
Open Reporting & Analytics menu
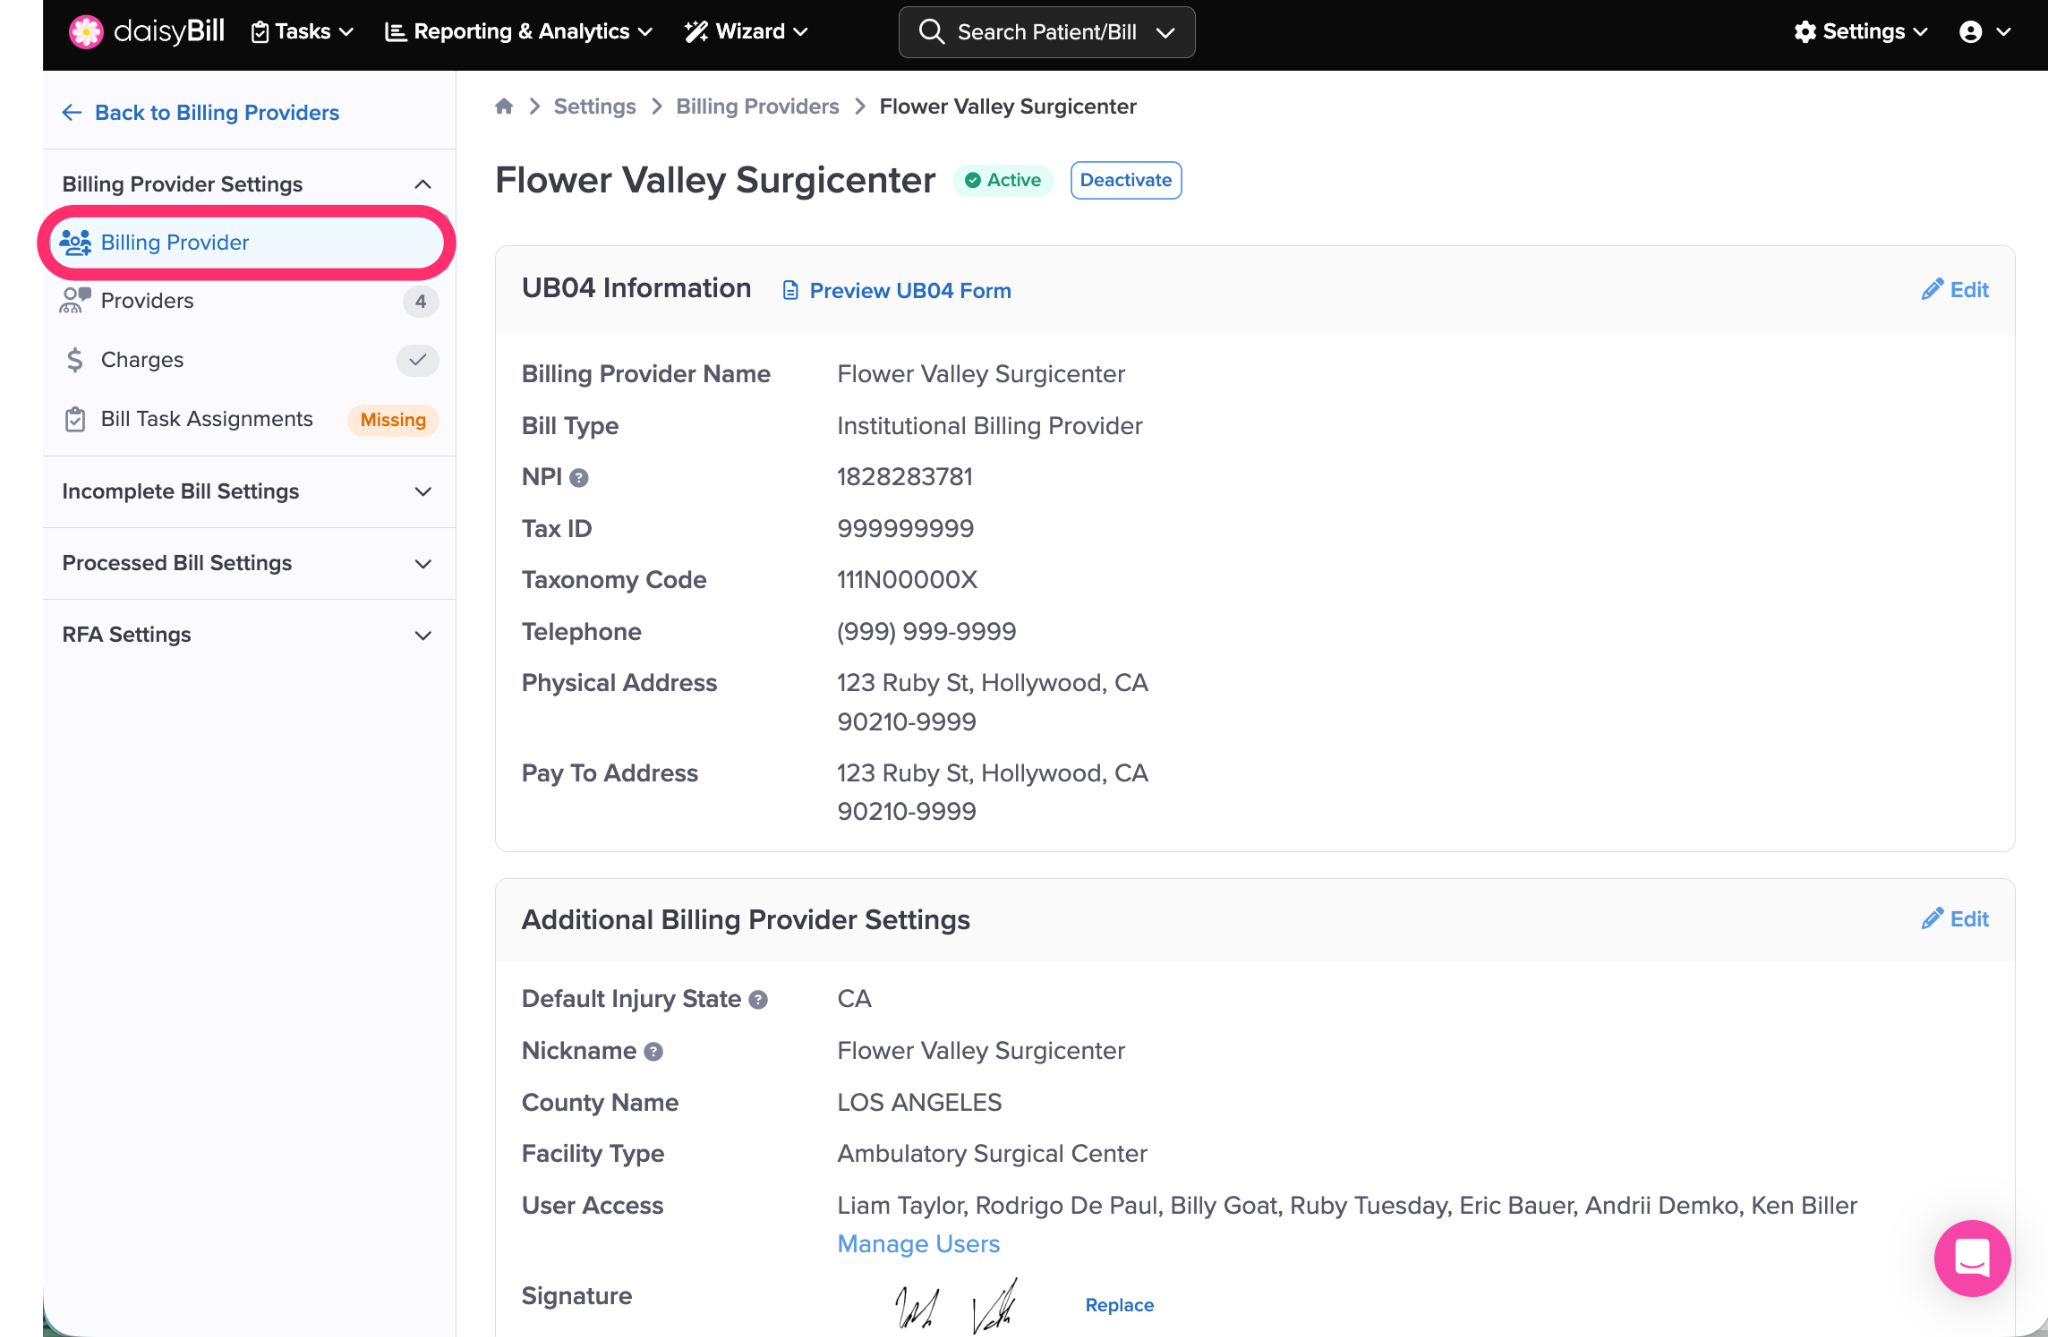[519, 32]
